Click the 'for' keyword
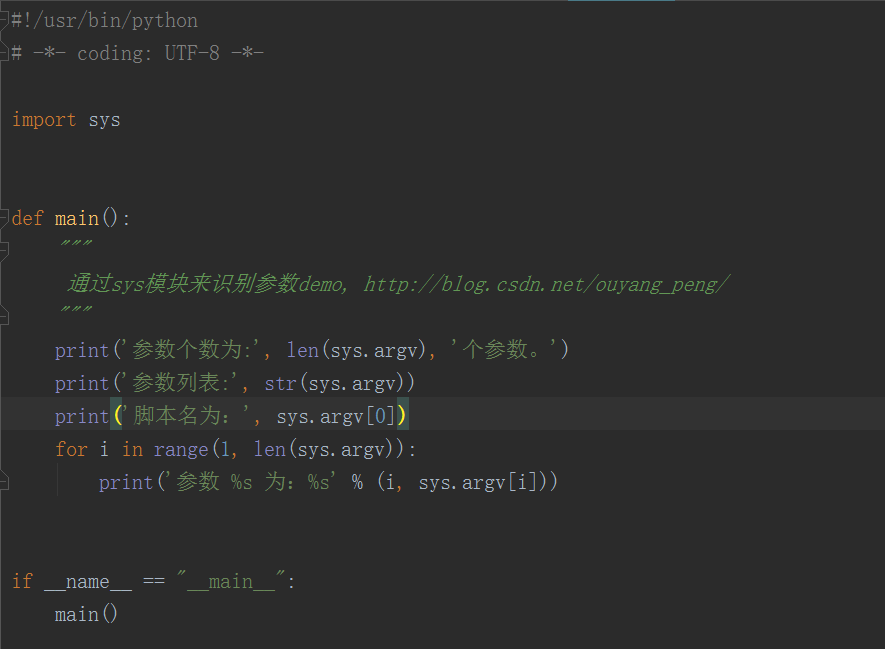This screenshot has width=885, height=649. point(71,449)
